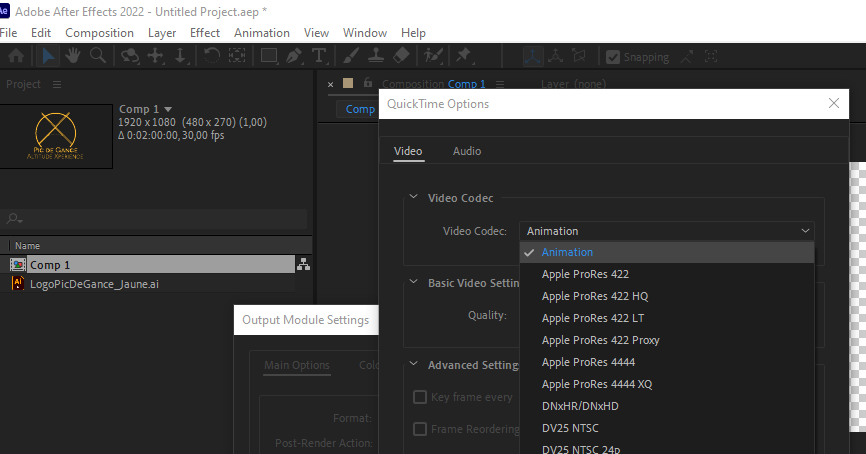Enable the Frame Reordering checkbox
Screen dimensions: 866x454
click(420, 429)
